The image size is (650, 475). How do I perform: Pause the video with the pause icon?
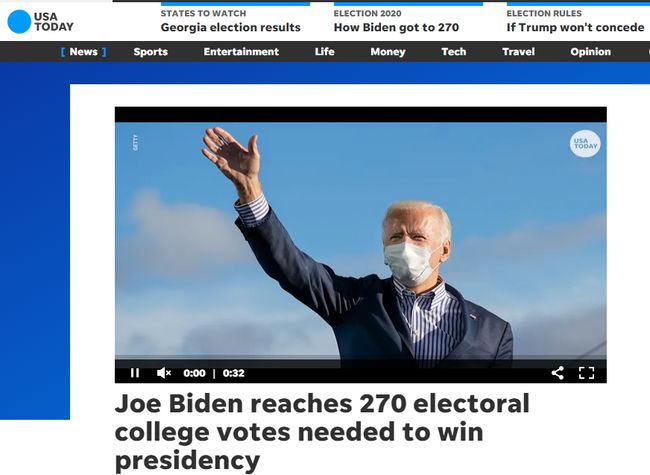pos(135,373)
